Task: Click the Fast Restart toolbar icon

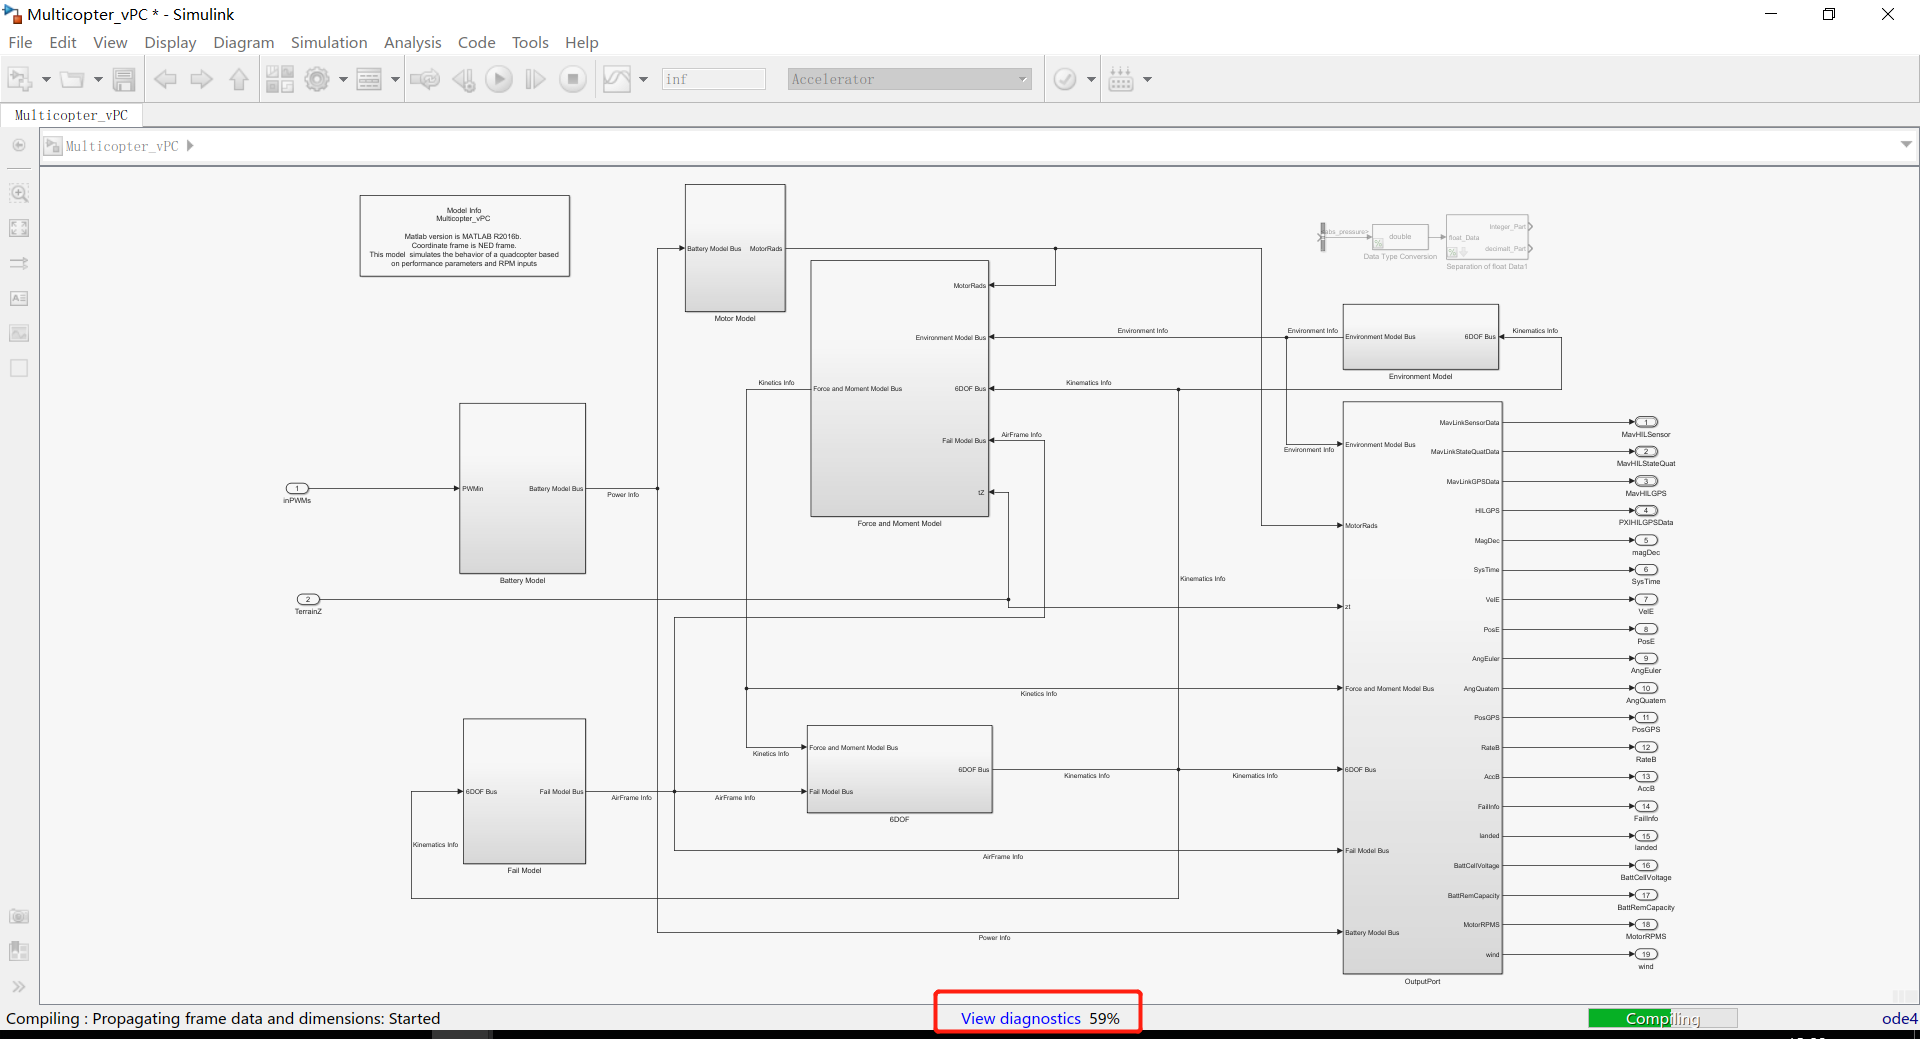Action: [x=425, y=79]
